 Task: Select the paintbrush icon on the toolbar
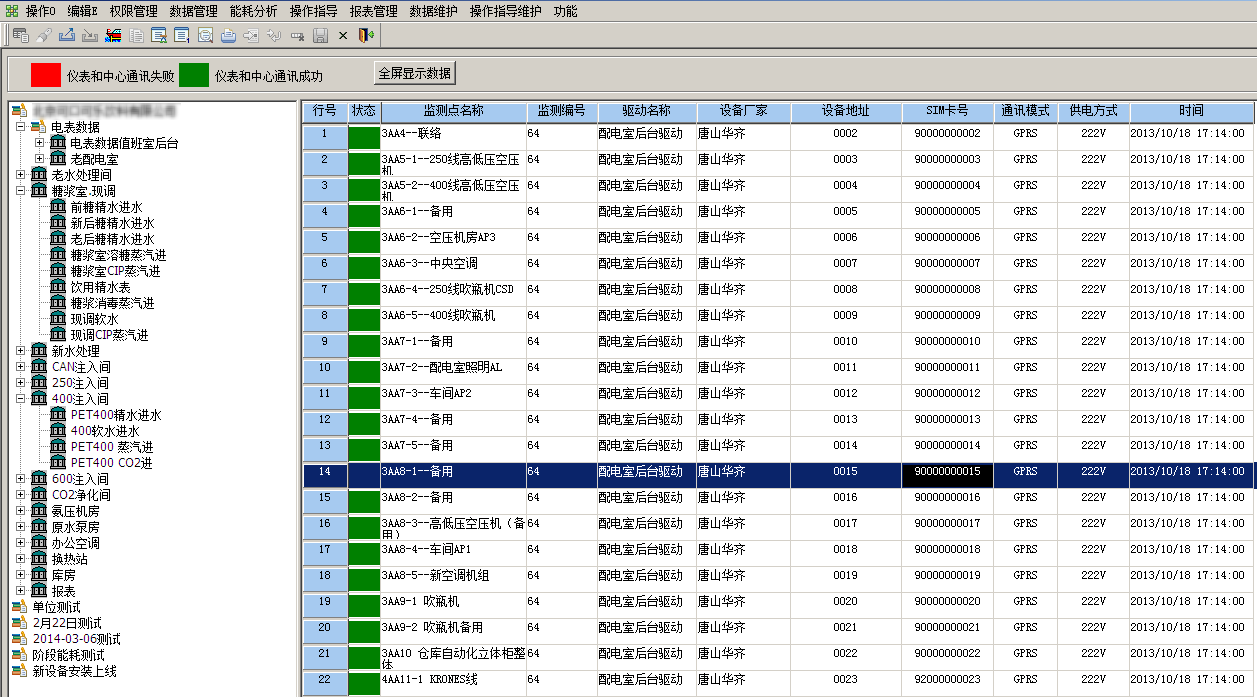click(x=46, y=36)
